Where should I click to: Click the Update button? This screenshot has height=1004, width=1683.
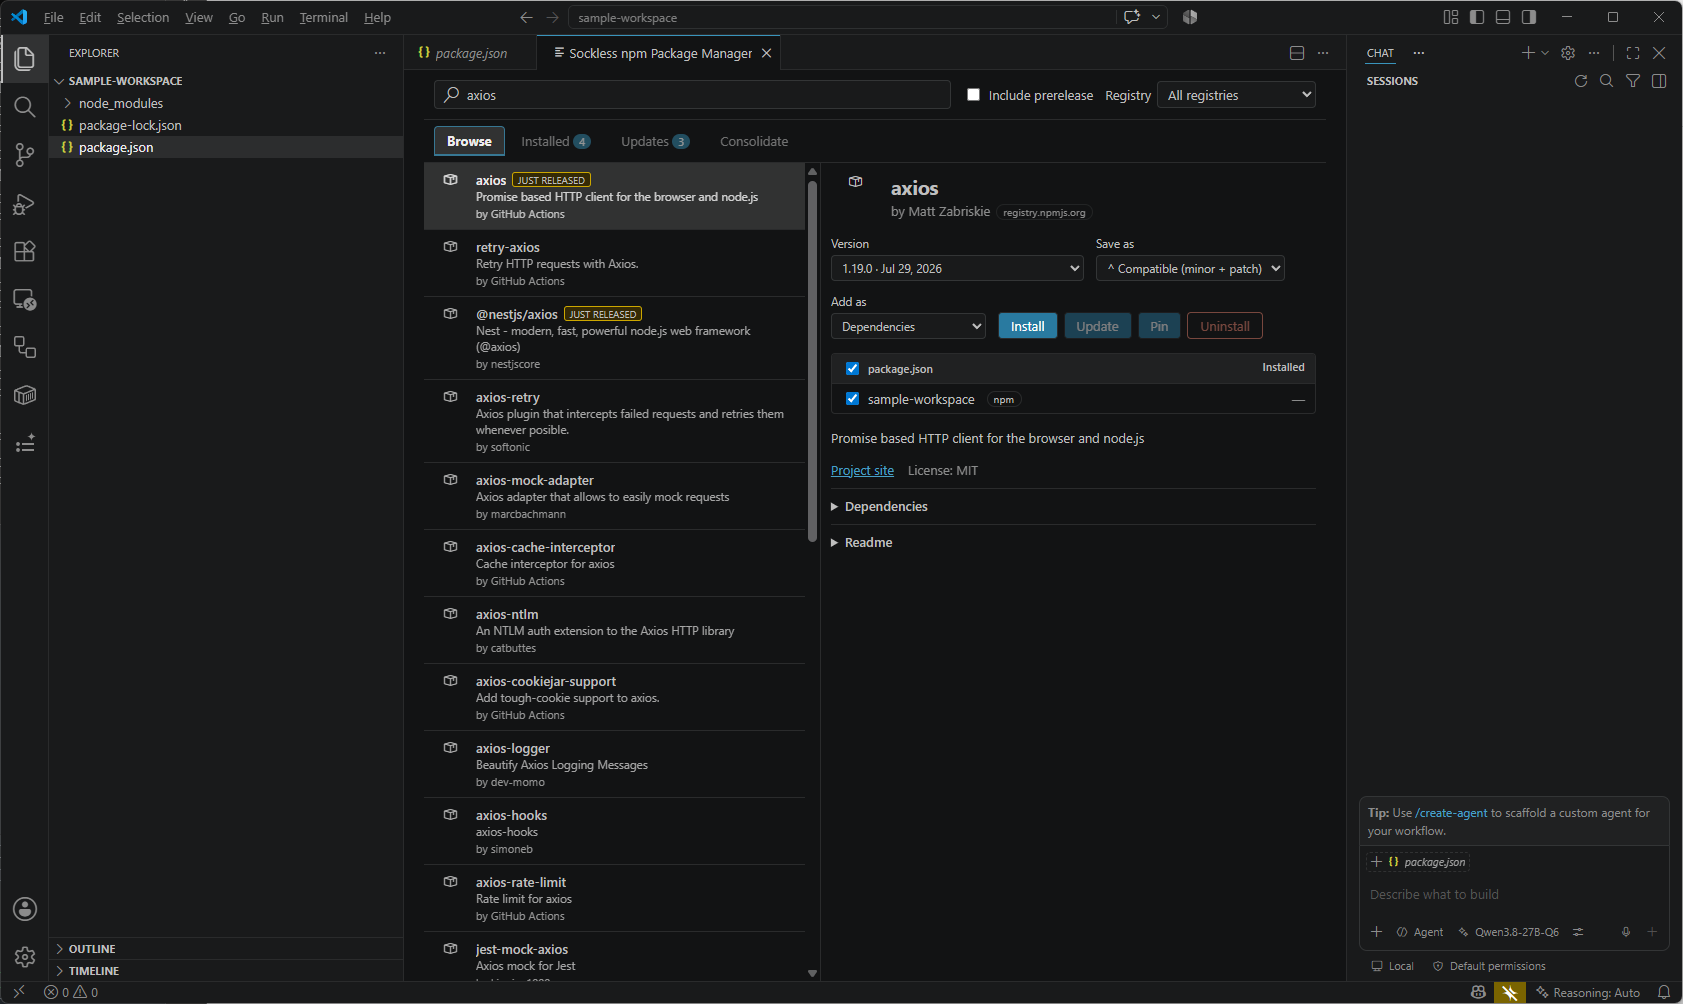pos(1097,326)
